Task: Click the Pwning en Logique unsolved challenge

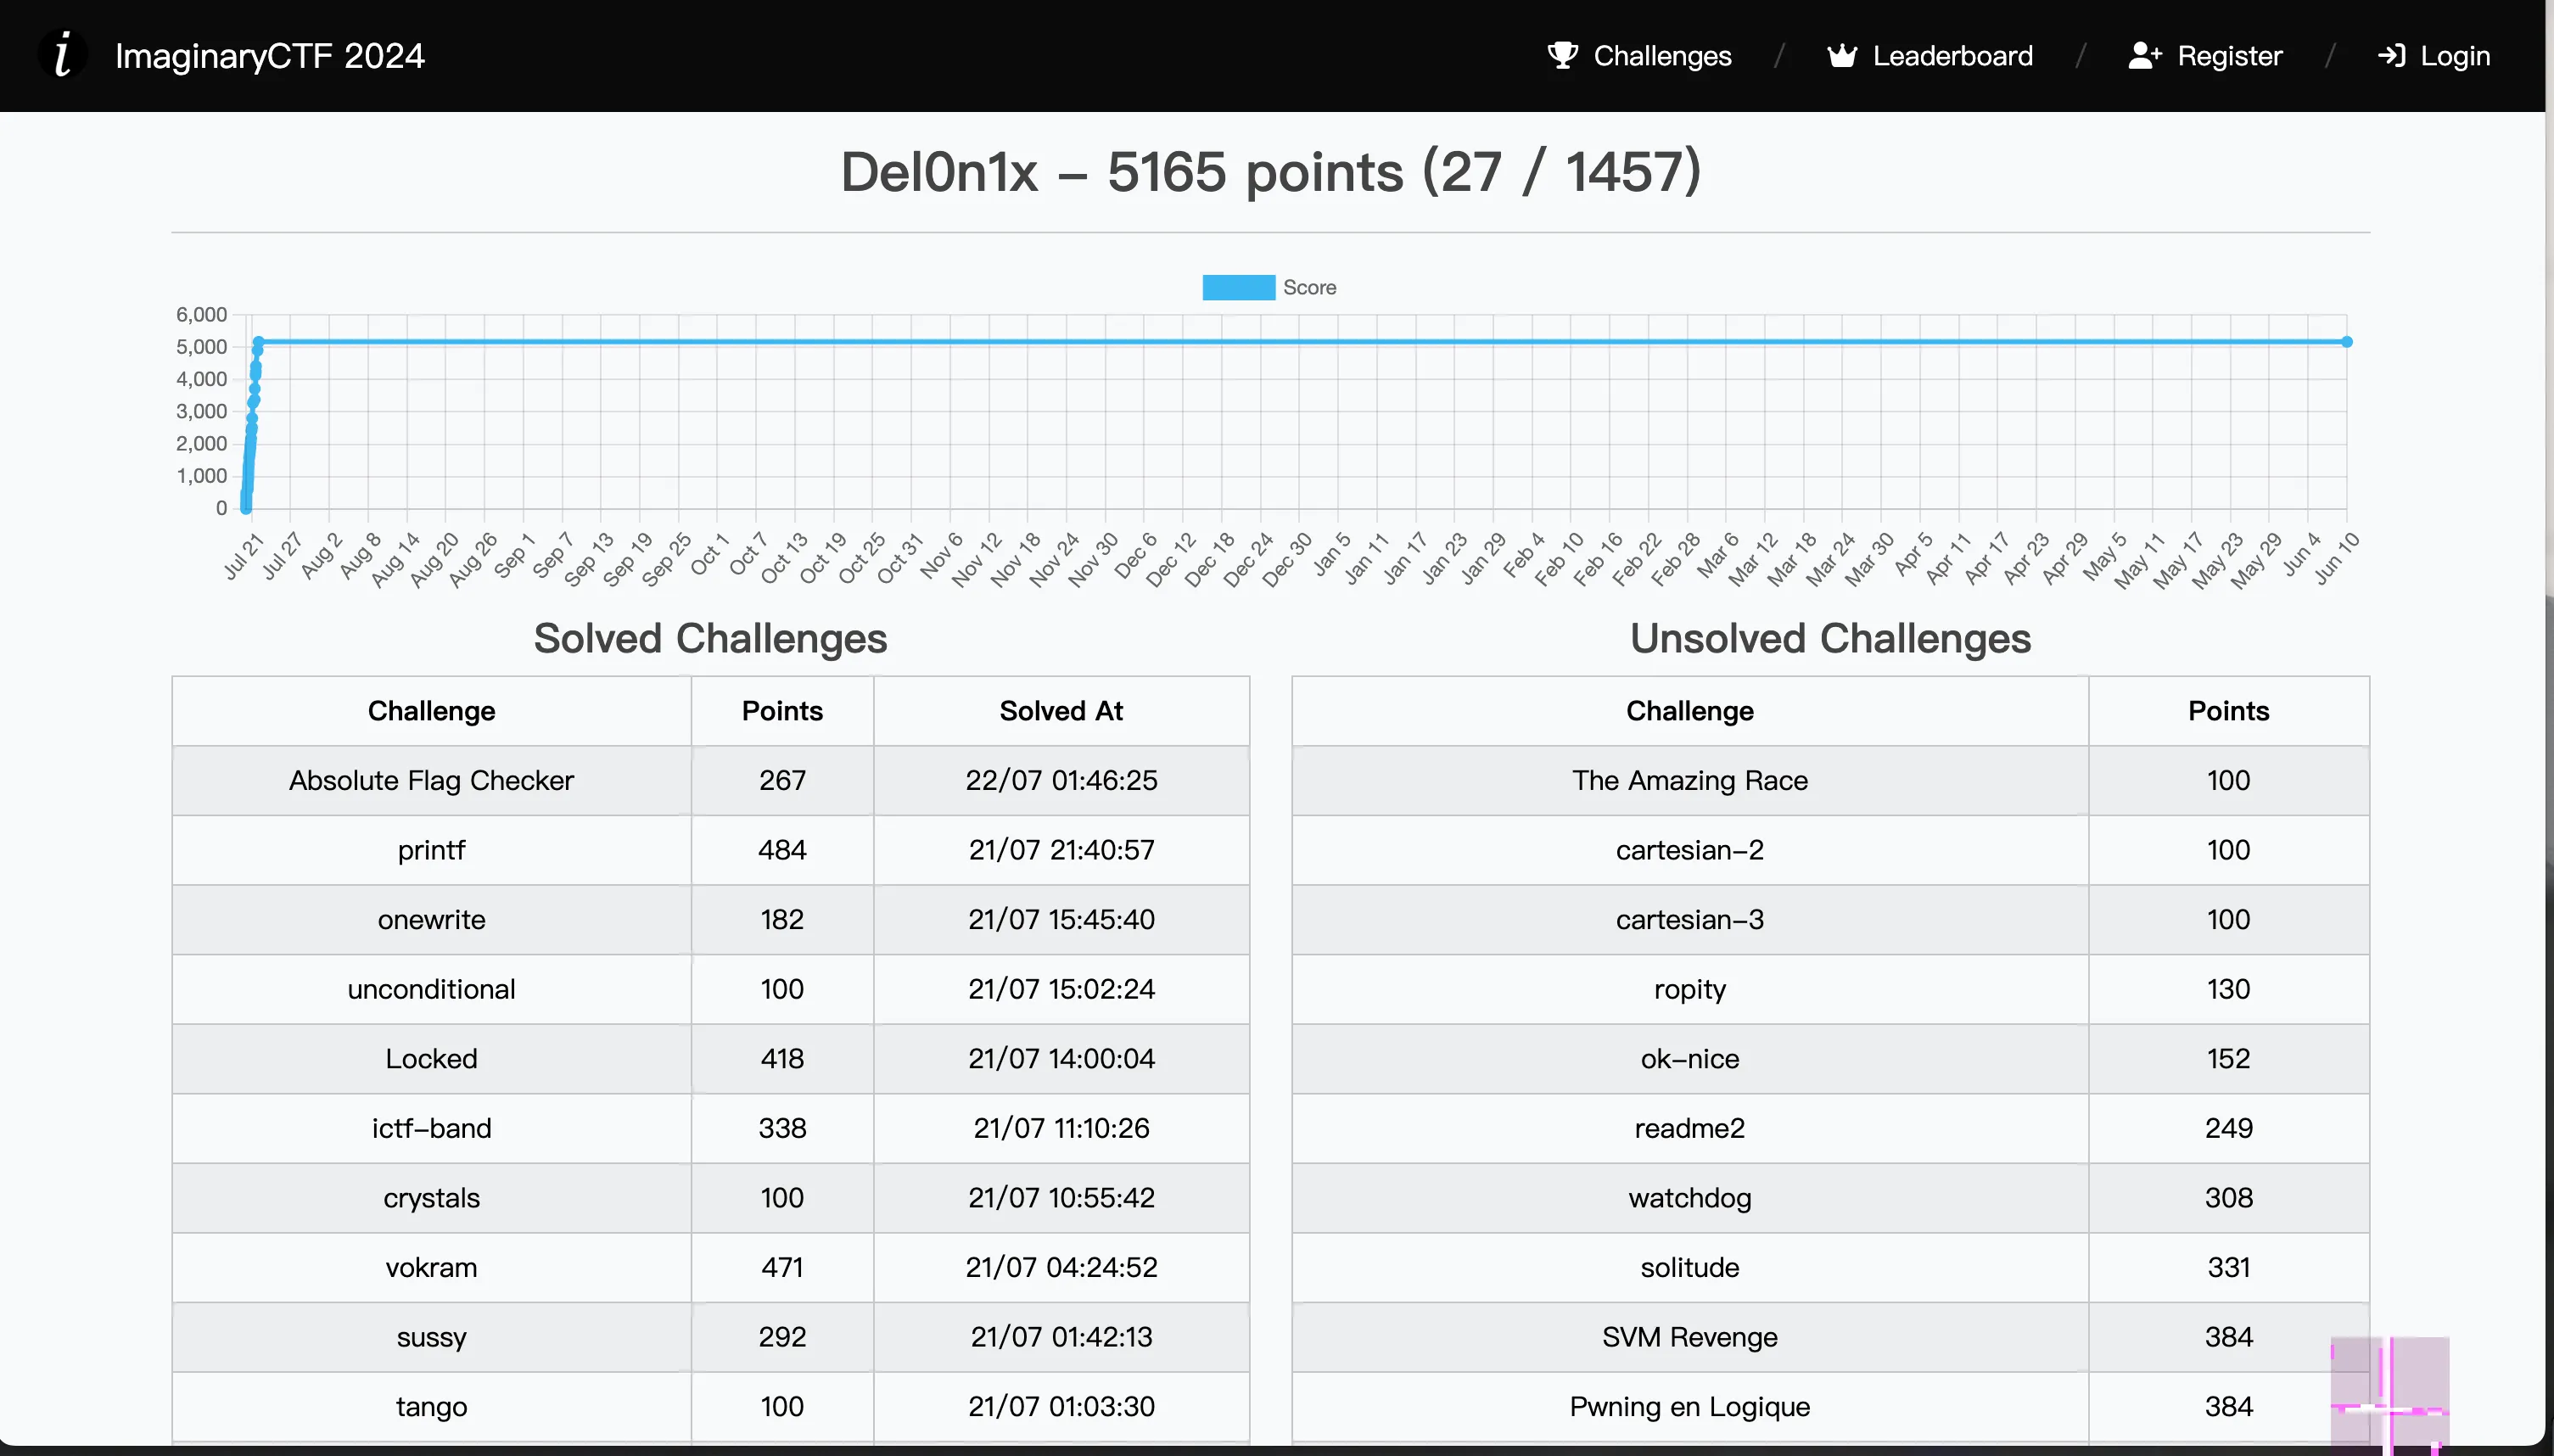Action: [x=1689, y=1406]
